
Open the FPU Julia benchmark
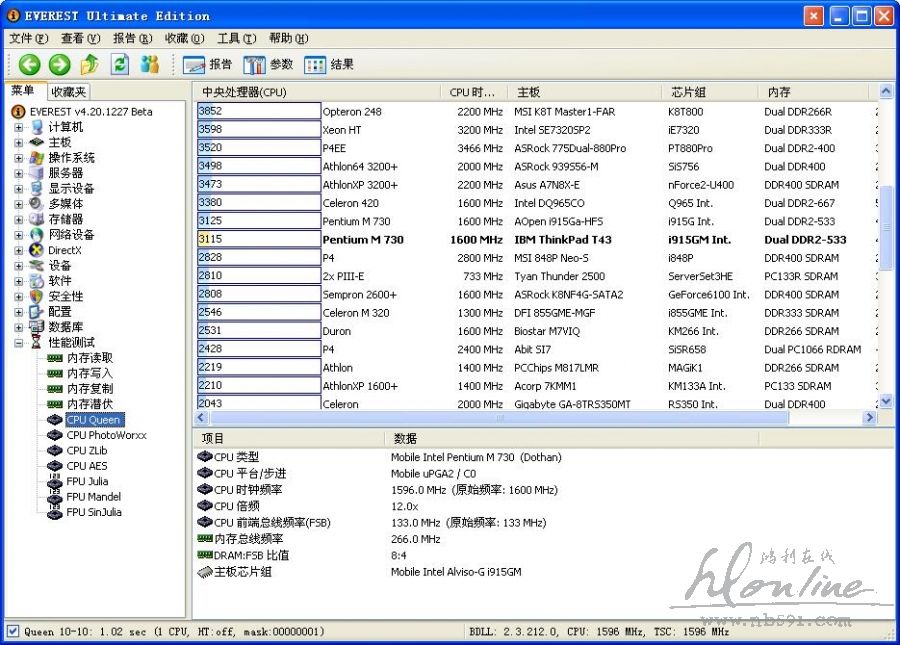pos(86,481)
